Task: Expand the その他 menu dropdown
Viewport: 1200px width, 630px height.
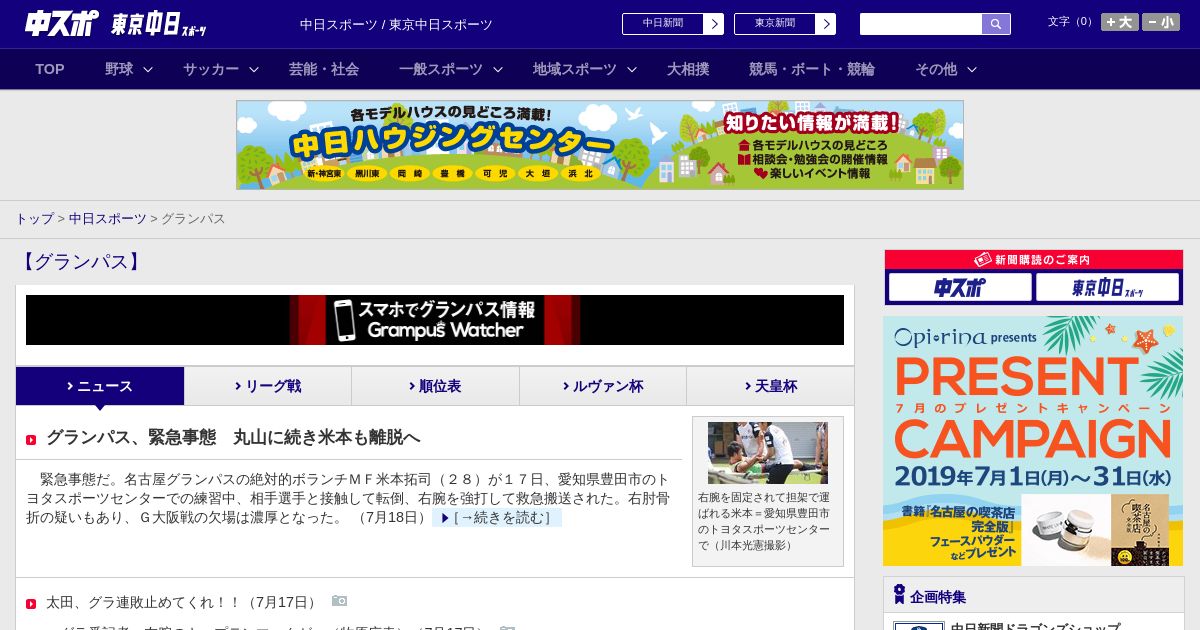Action: coord(946,69)
